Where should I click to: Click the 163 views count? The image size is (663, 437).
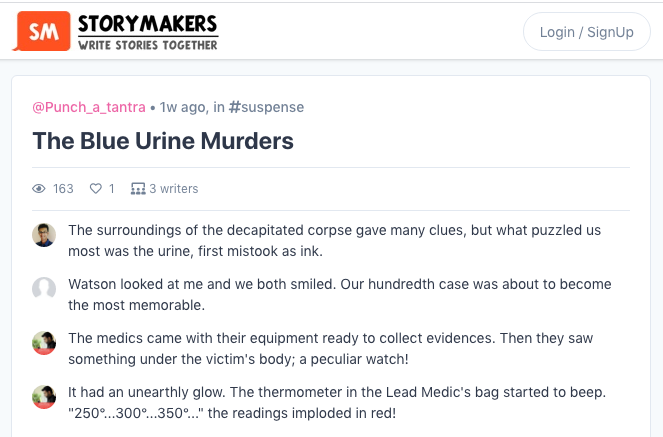click(63, 188)
